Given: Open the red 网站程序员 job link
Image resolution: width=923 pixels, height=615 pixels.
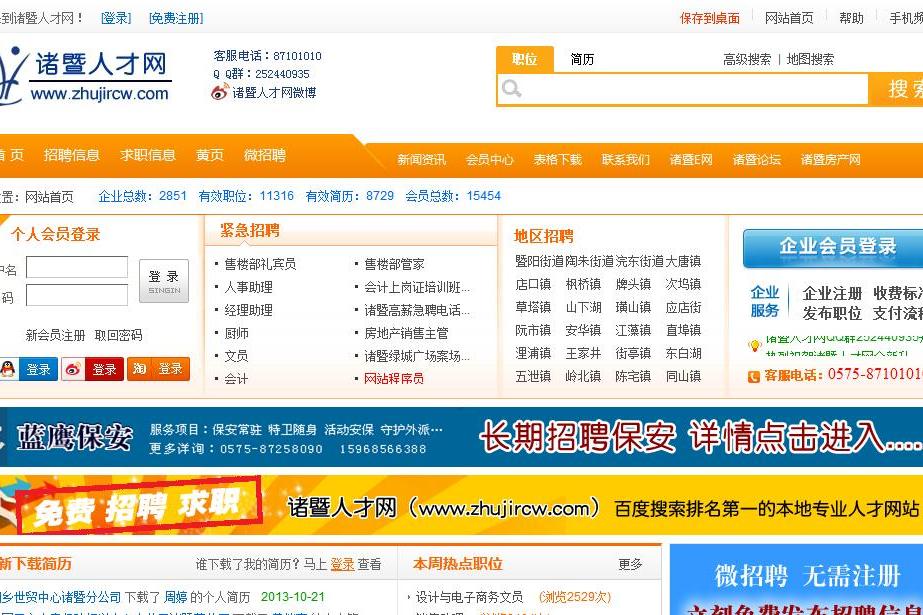Looking at the screenshot, I should [394, 378].
